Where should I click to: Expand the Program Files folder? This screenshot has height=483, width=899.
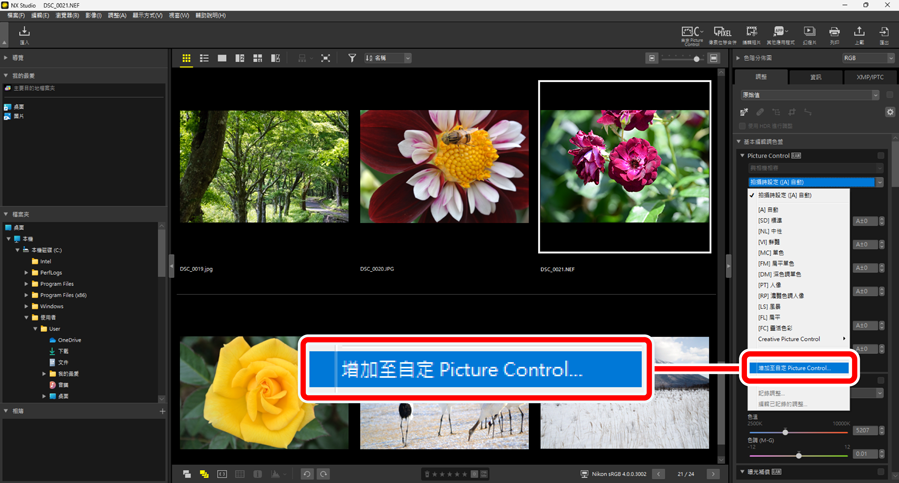click(x=27, y=284)
